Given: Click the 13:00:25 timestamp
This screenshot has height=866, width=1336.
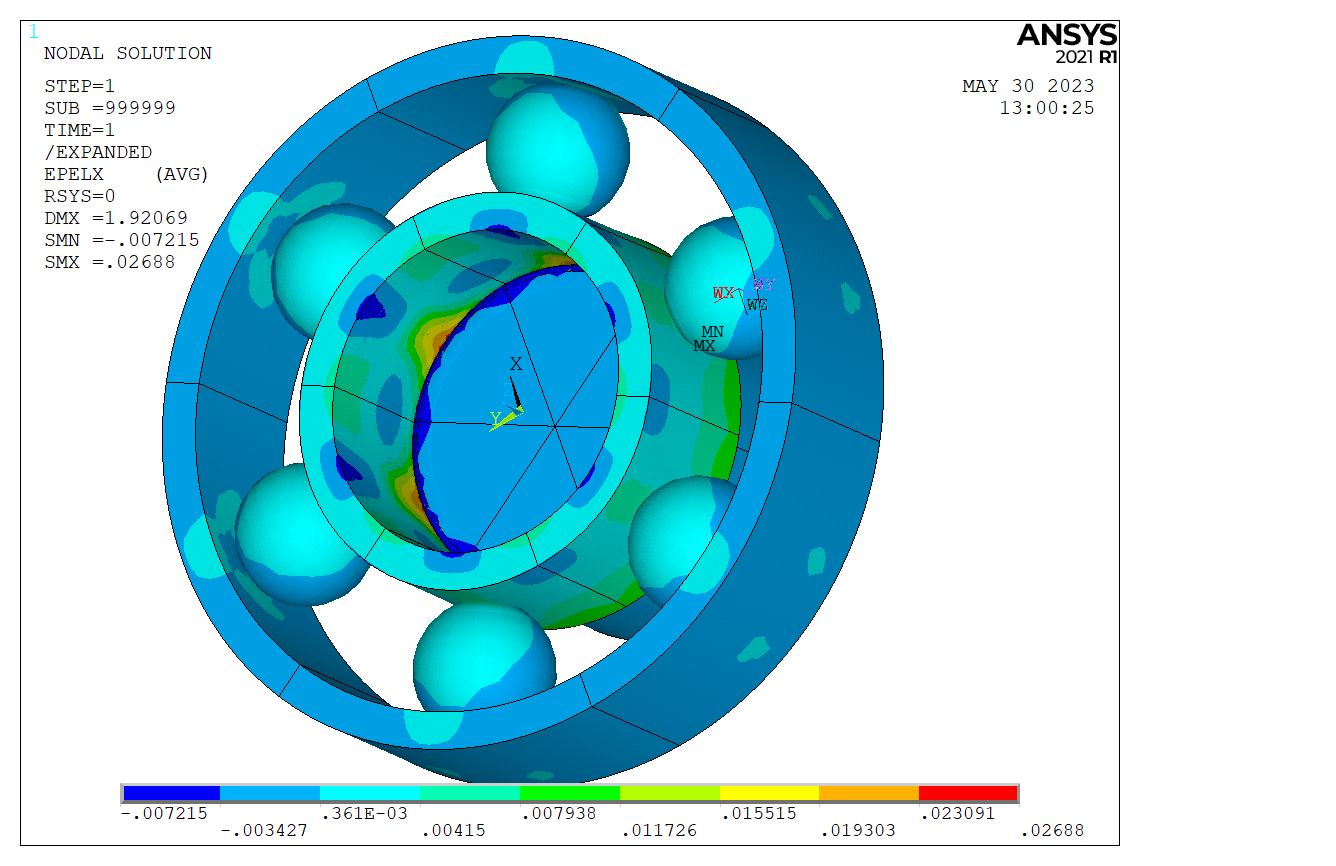Looking at the screenshot, I should [x=1047, y=108].
